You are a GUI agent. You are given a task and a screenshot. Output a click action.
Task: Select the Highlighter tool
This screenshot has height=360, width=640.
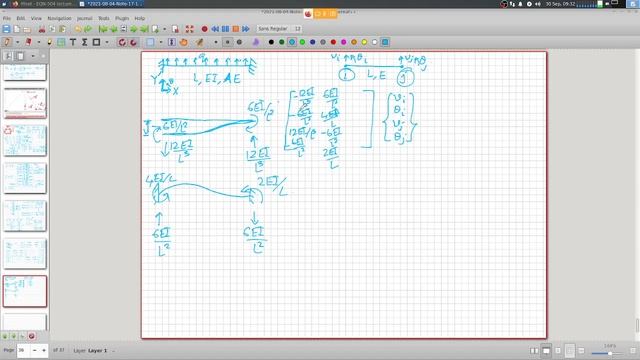click(x=49, y=42)
